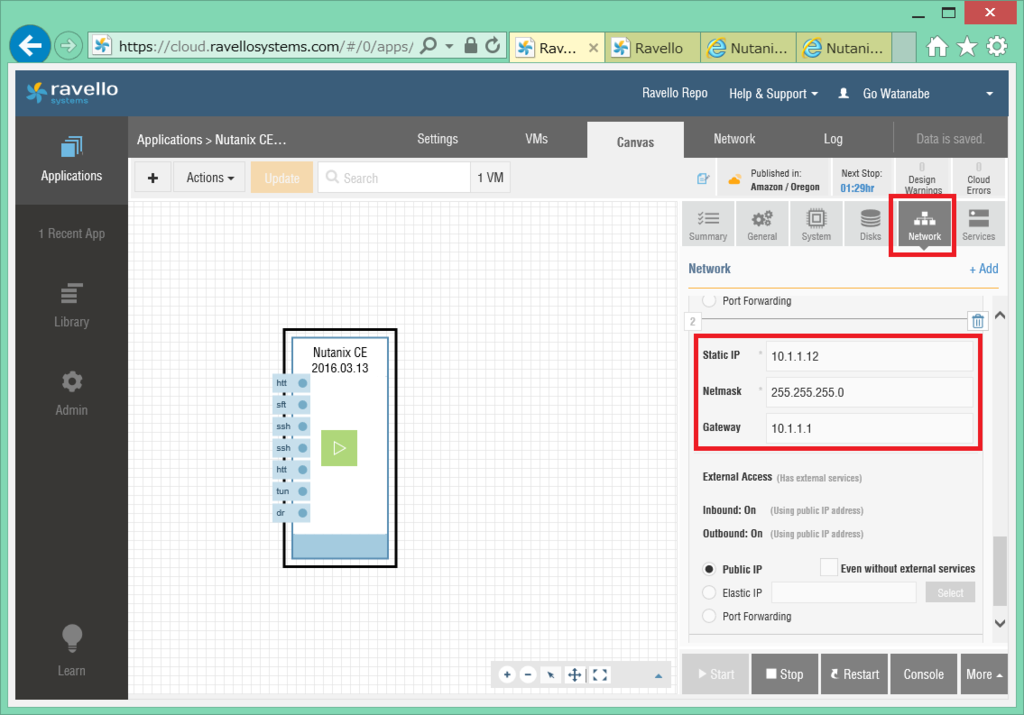Click the browser forward arrow button
This screenshot has width=1024, height=715.
(x=68, y=46)
